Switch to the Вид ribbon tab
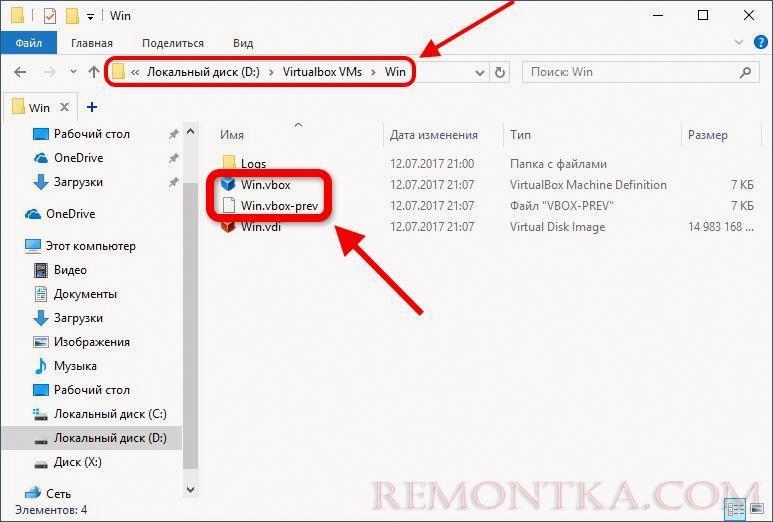 (243, 43)
